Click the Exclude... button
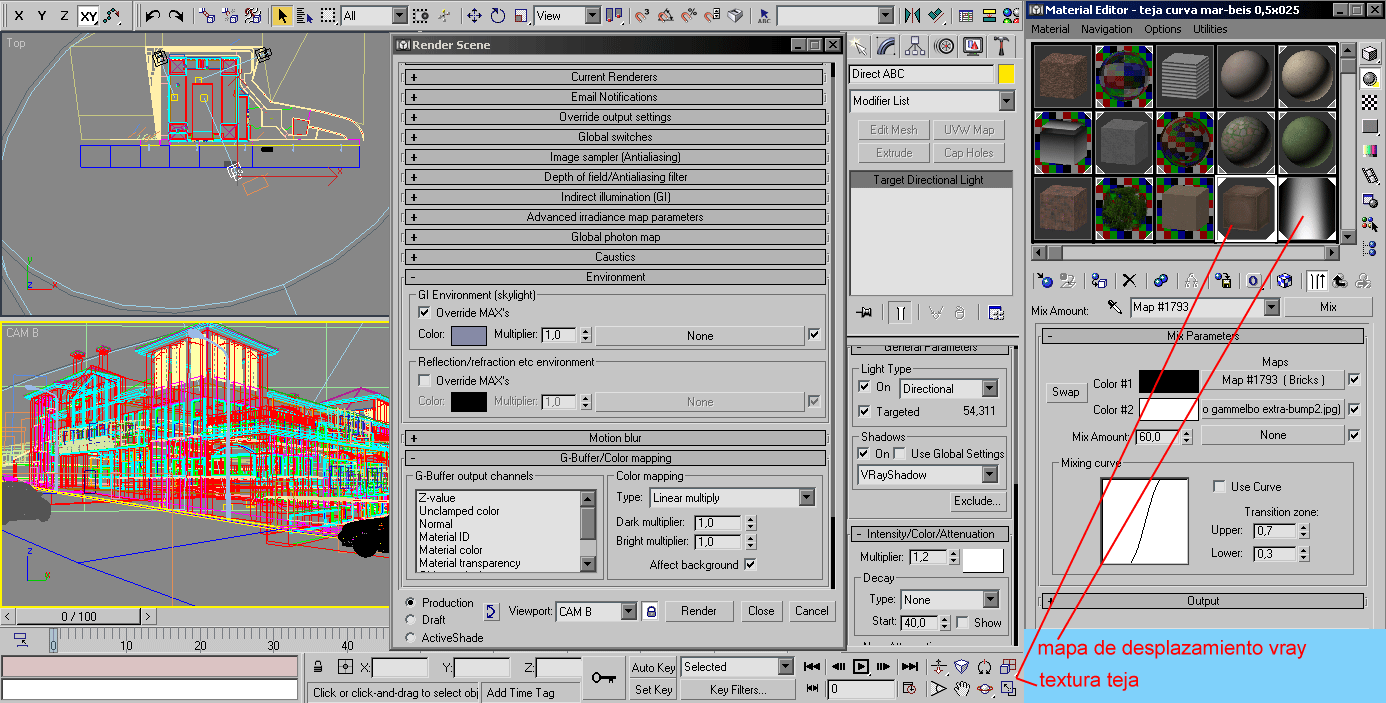This screenshot has height=703, width=1386. pyautogui.click(x=977, y=501)
